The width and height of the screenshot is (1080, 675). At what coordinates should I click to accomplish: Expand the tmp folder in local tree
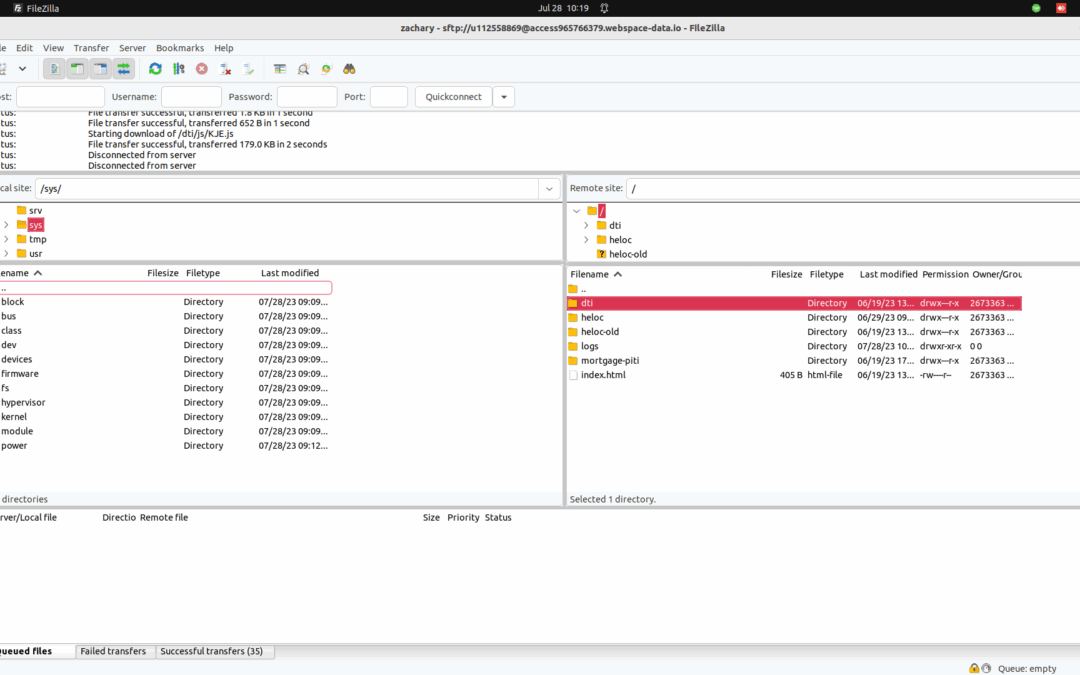pos(6,240)
